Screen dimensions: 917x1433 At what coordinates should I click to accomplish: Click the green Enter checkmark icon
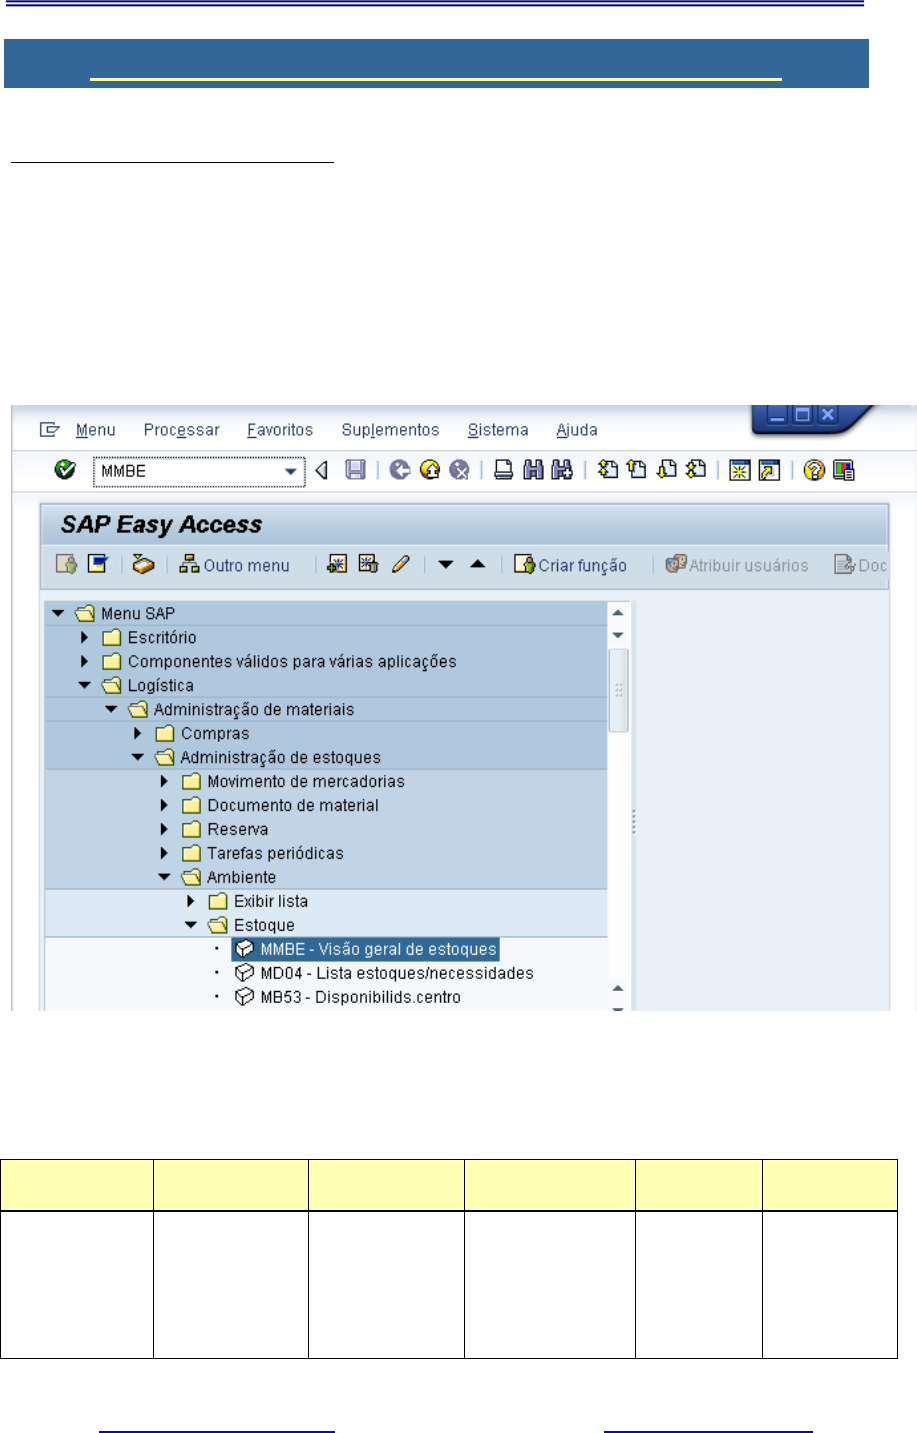tap(65, 470)
